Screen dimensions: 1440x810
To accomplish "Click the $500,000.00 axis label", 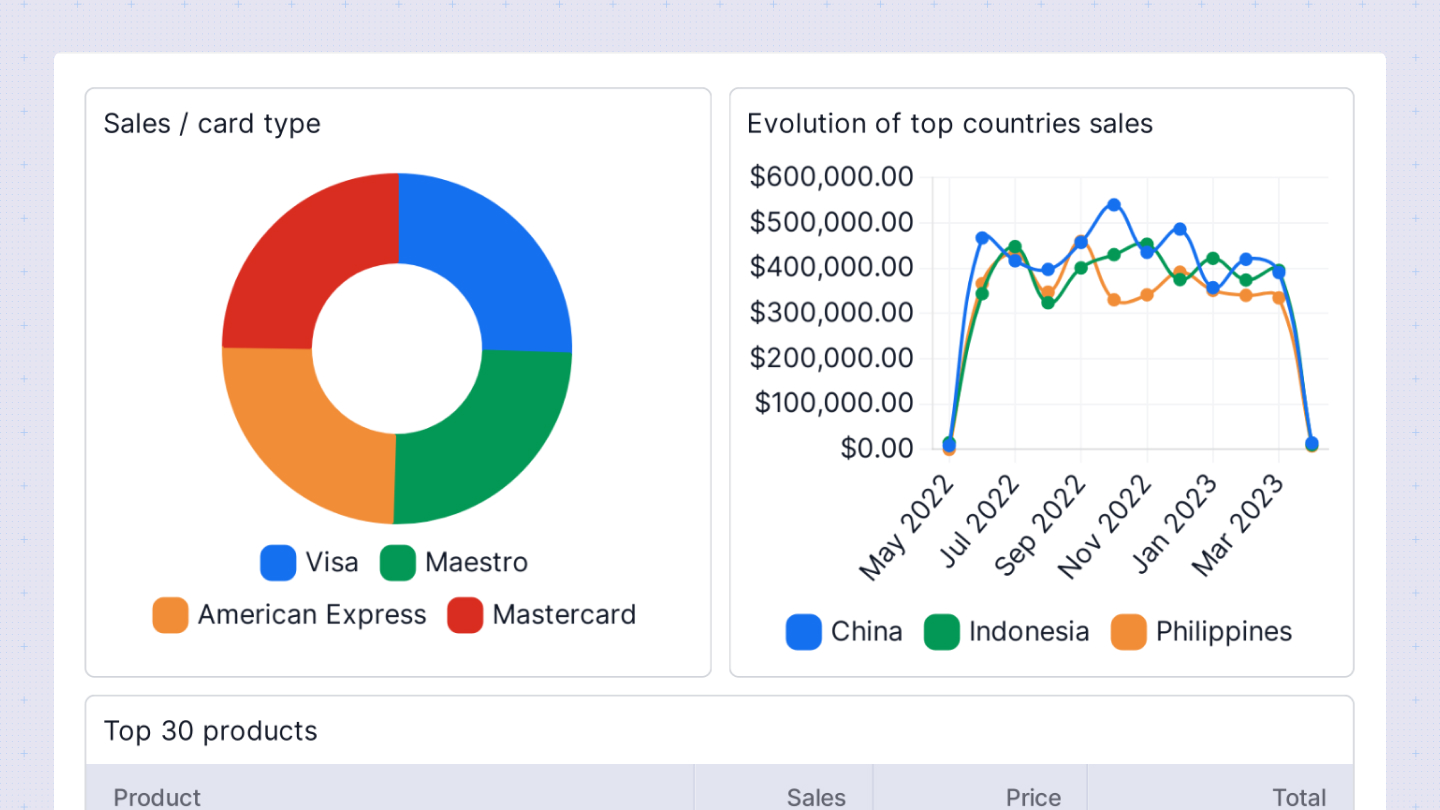I will 832,223.
